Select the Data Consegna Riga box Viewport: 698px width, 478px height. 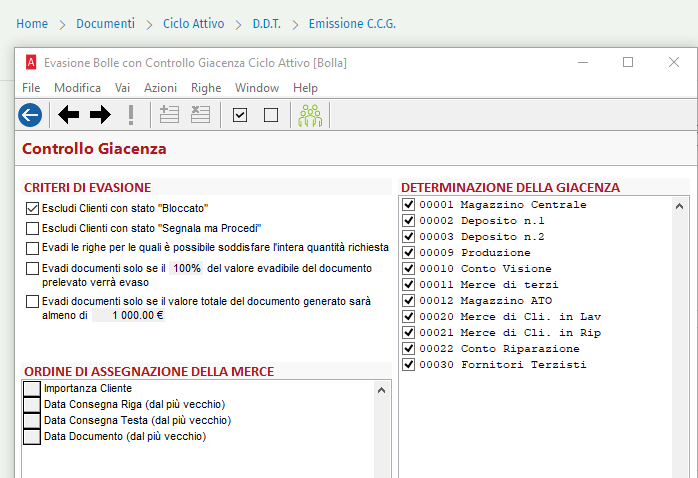[x=32, y=405]
